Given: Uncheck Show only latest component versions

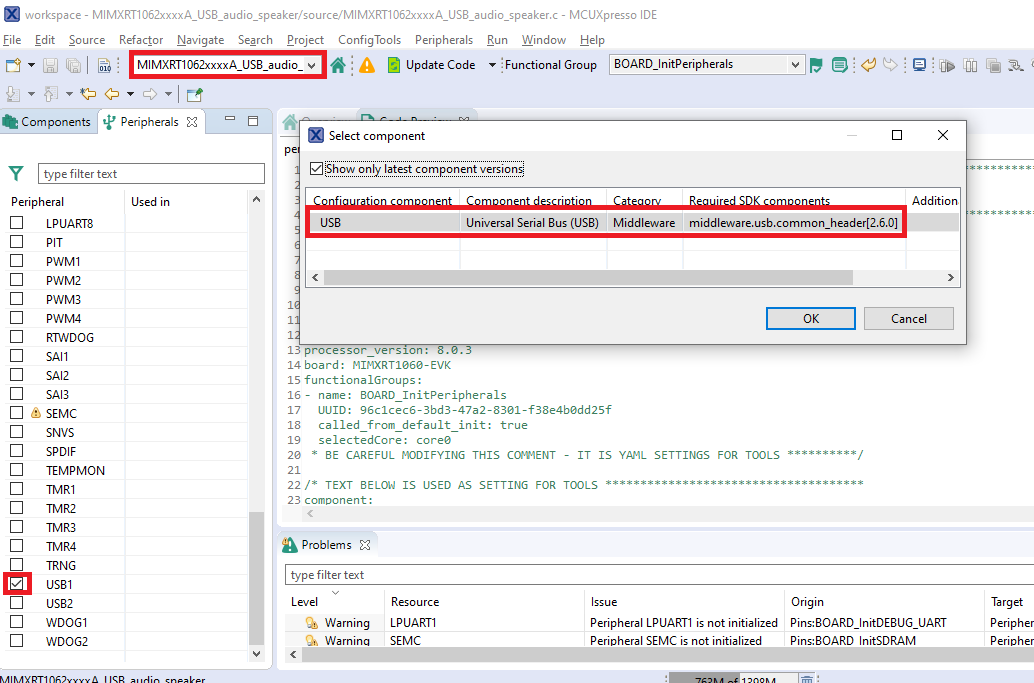Looking at the screenshot, I should (317, 168).
